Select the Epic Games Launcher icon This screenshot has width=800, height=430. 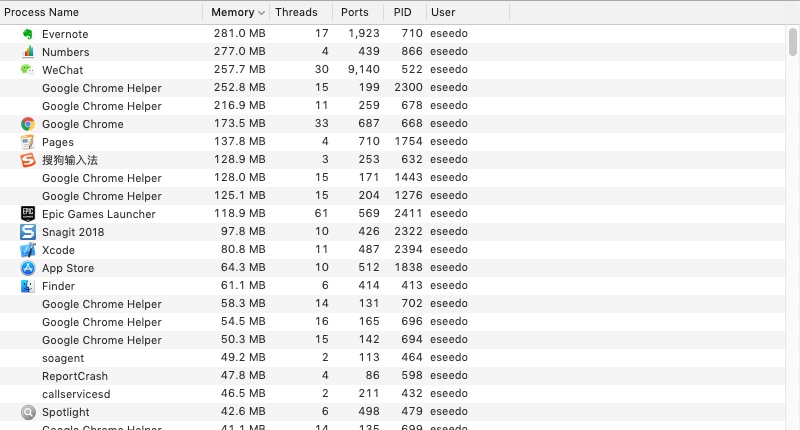click(x=28, y=214)
